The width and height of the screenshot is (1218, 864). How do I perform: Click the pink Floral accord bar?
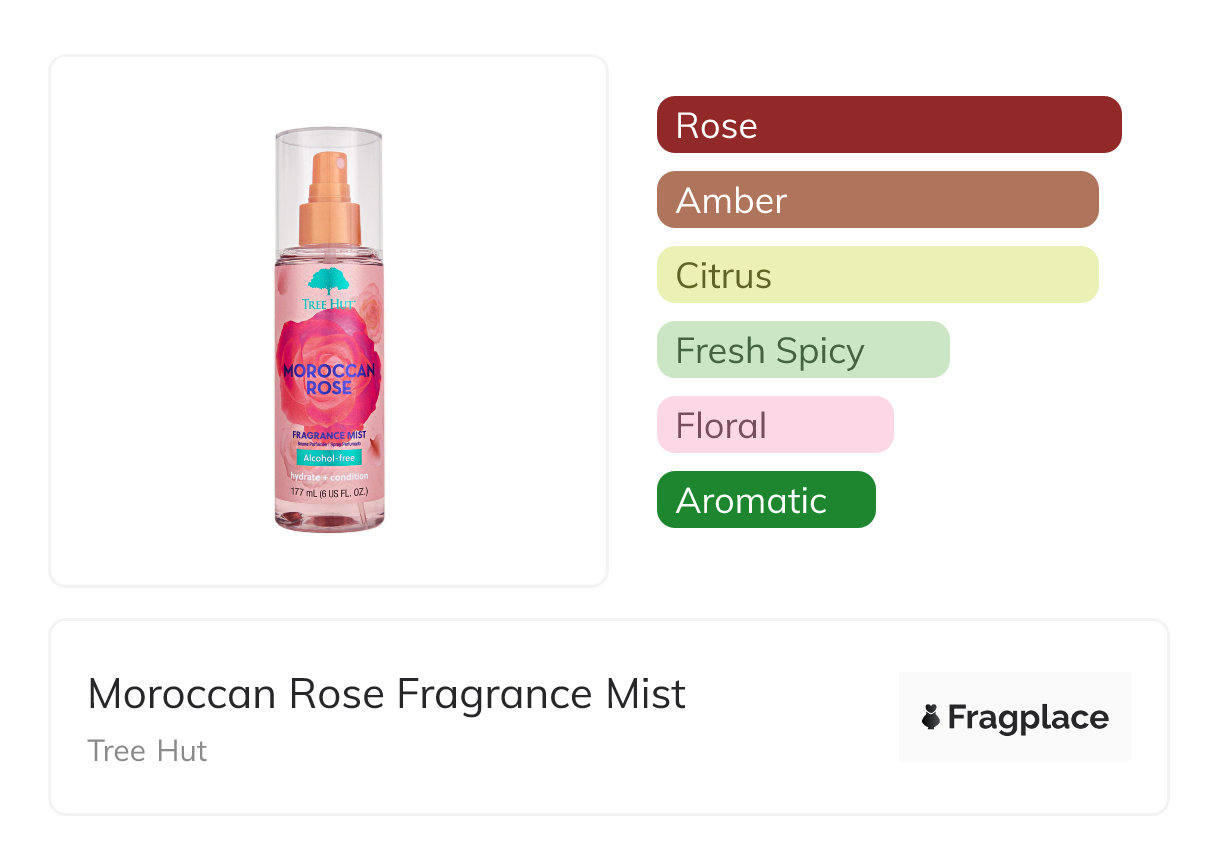pos(774,425)
